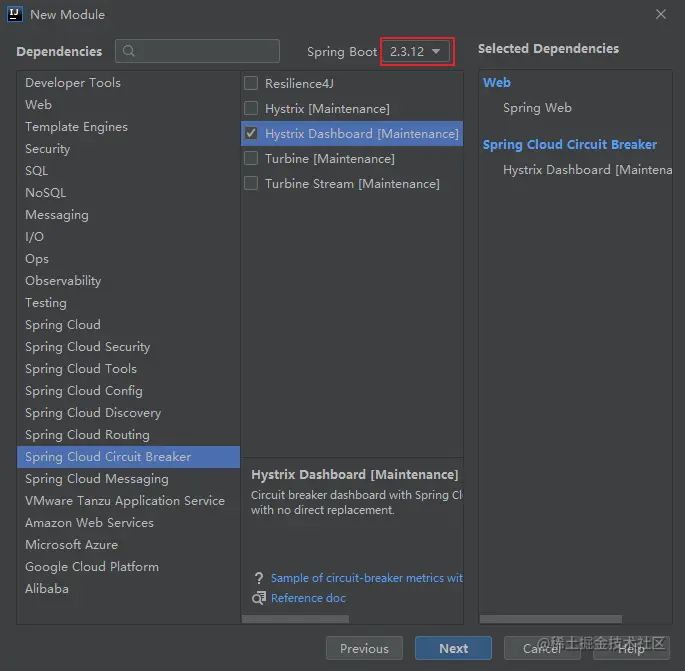Choose the Messaging category
Screen dimensions: 685x671
point(128,214)
